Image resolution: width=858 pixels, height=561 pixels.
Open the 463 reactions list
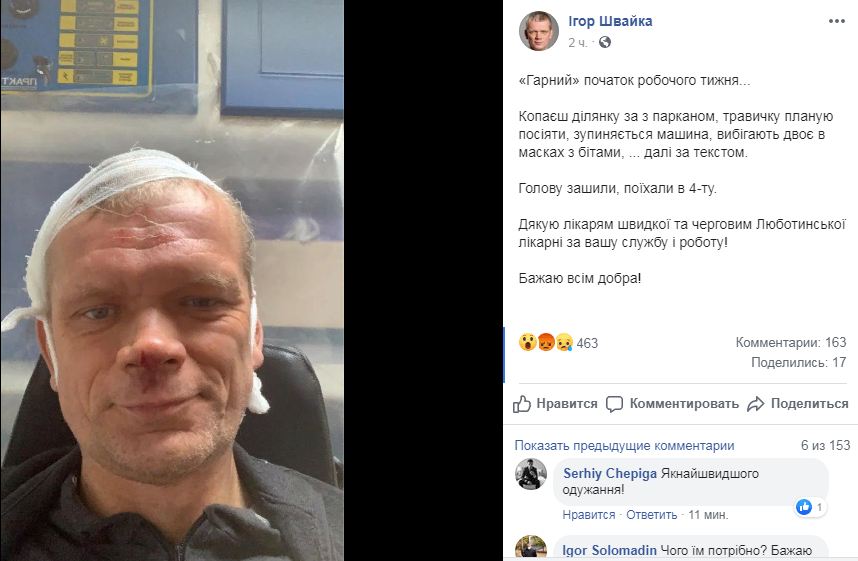[587, 343]
